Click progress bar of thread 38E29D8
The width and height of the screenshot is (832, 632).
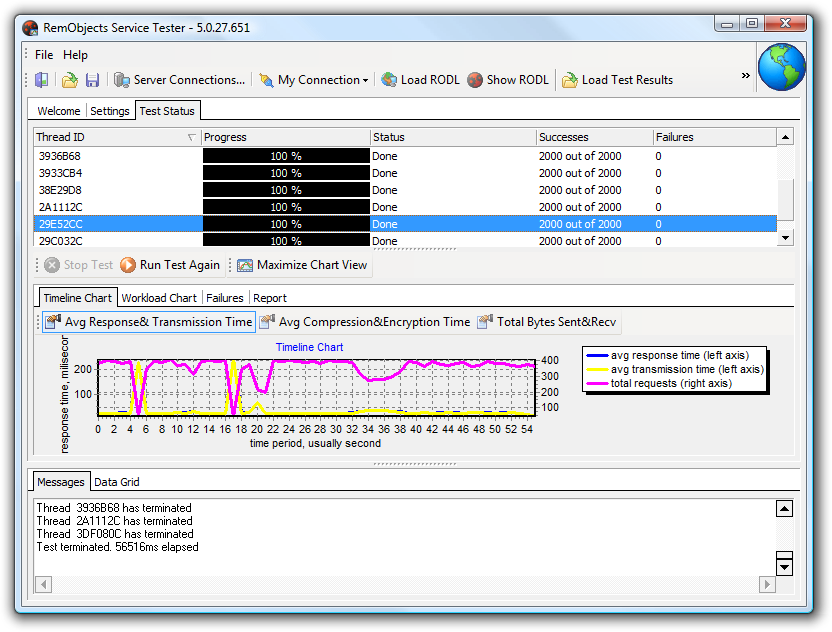tap(286, 190)
